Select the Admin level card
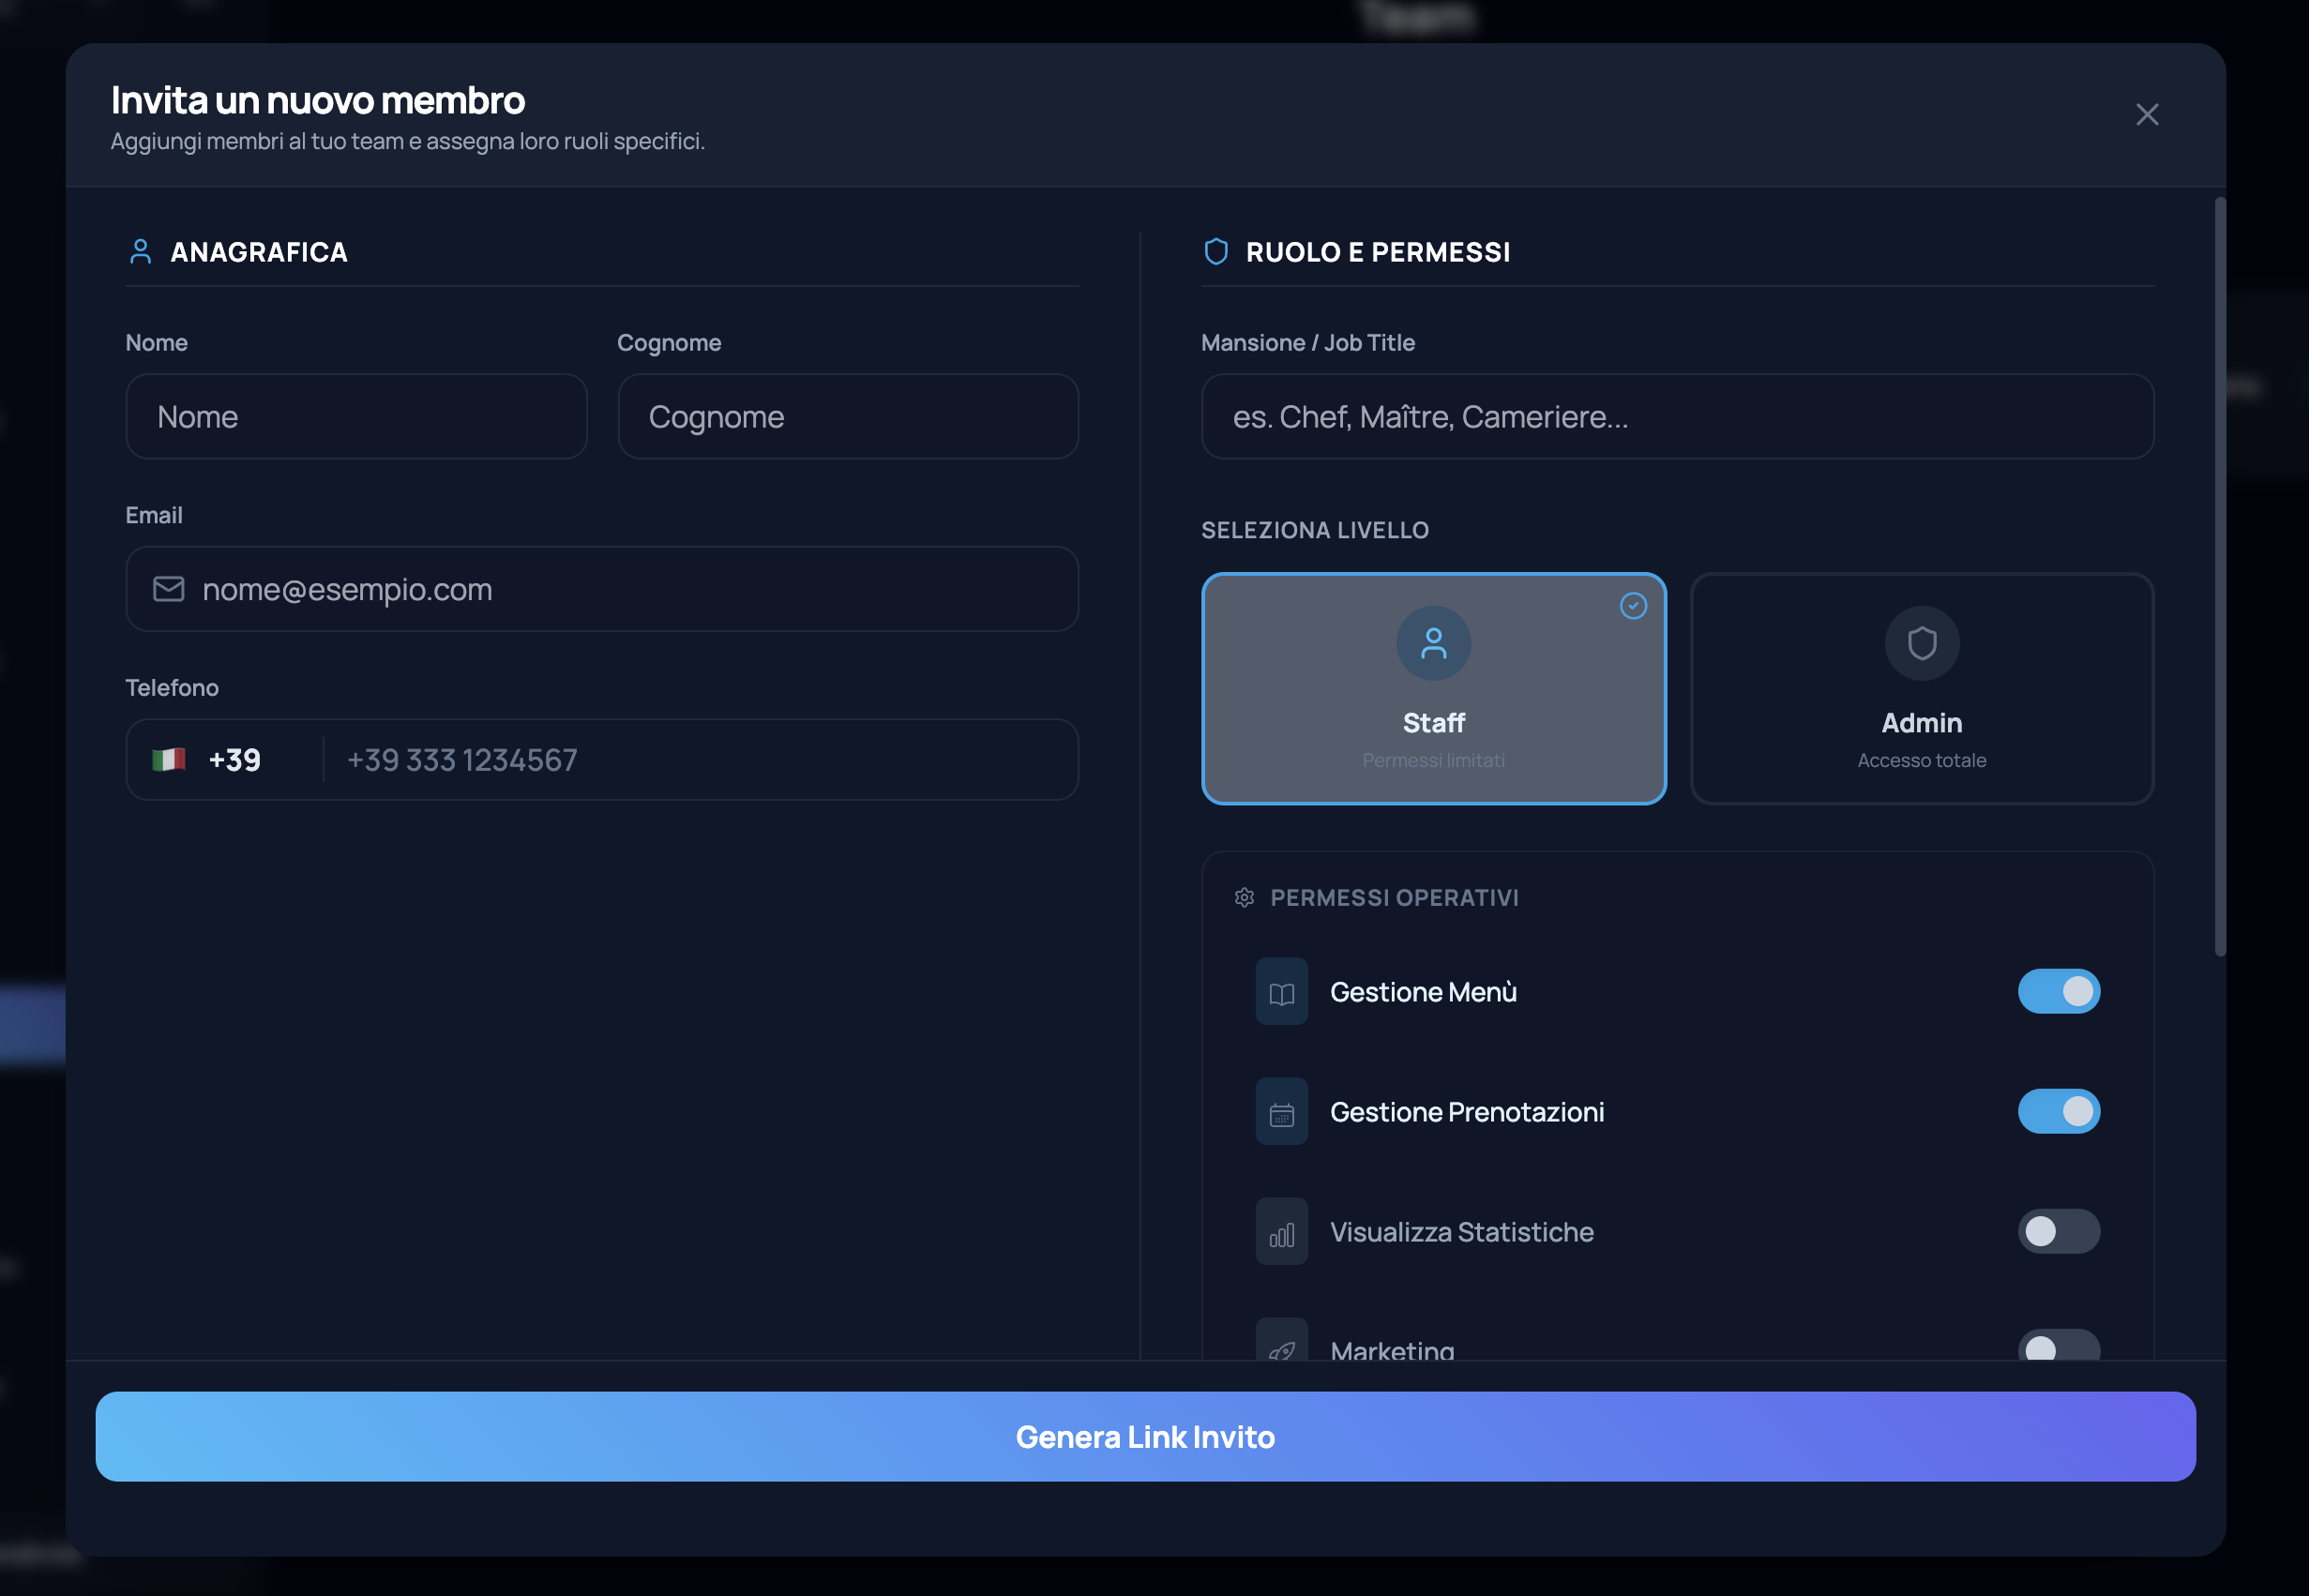The width and height of the screenshot is (2309, 1596). click(x=1921, y=689)
